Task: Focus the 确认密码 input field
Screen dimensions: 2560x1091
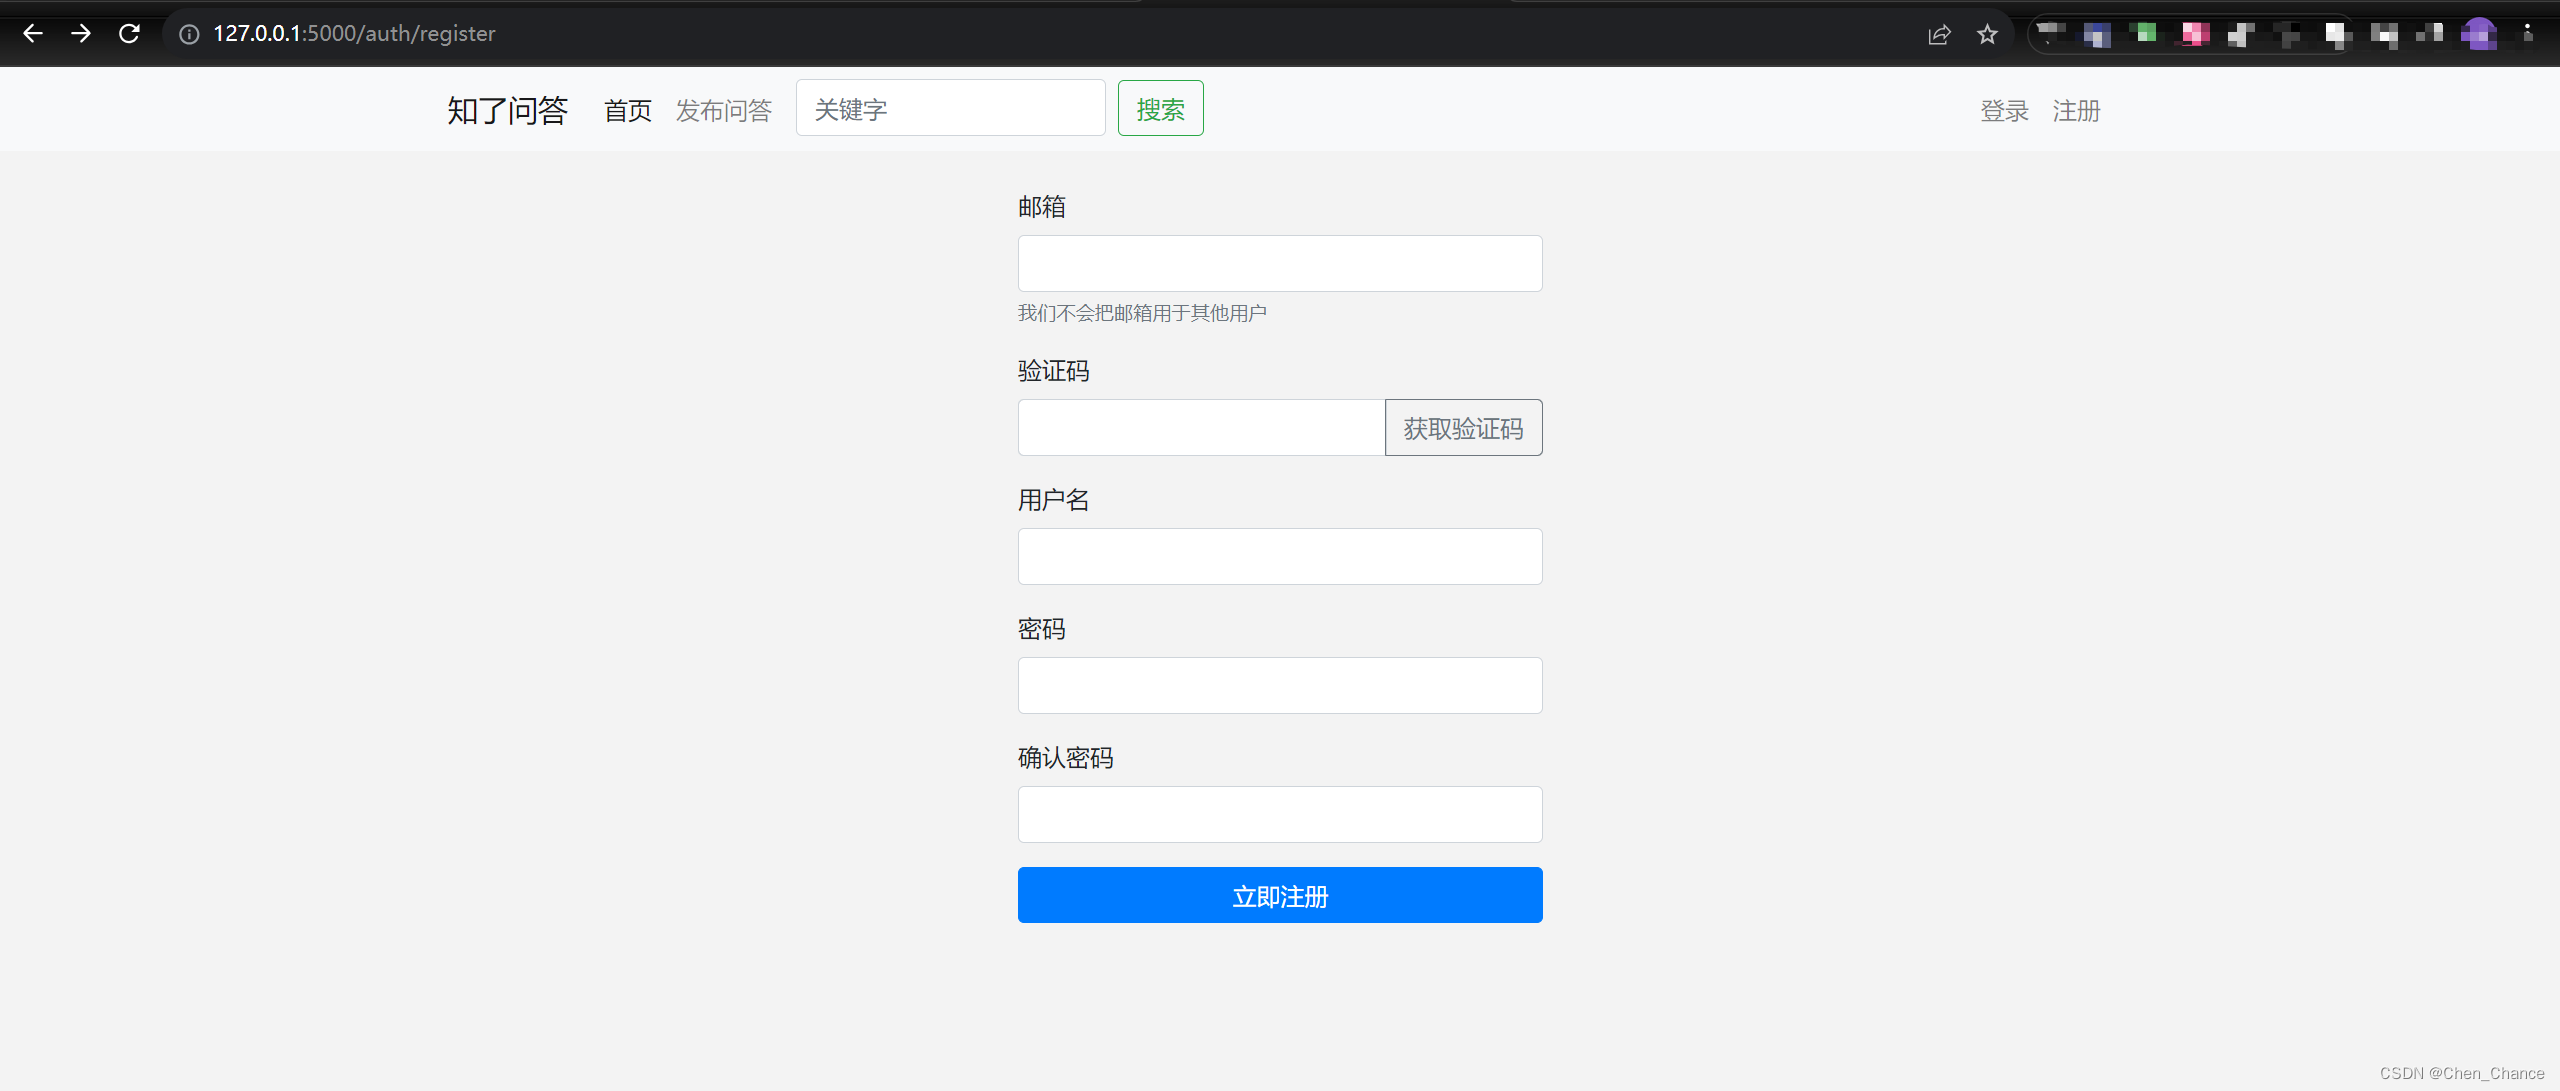Action: (x=1280, y=814)
